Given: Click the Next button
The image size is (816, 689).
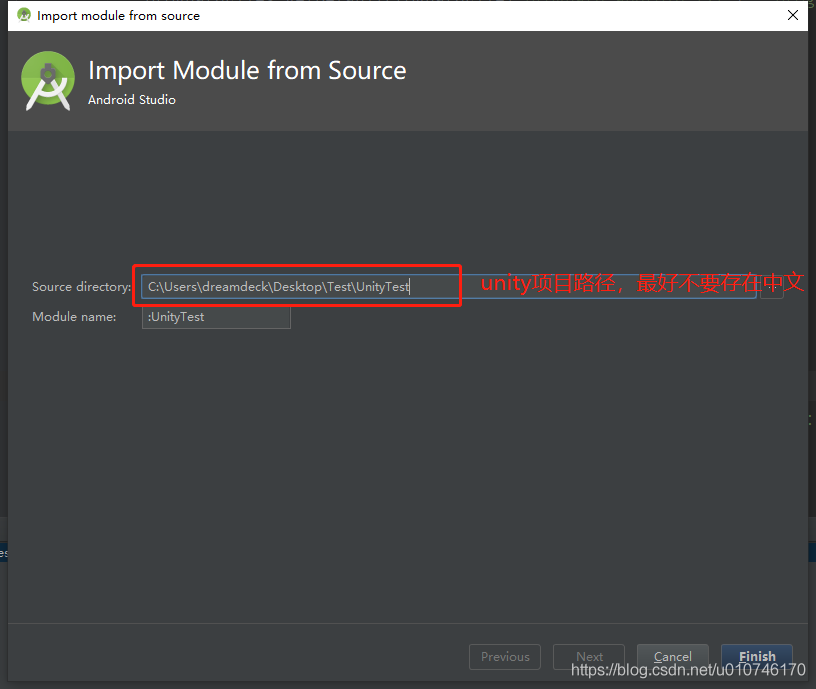Looking at the screenshot, I should (x=589, y=656).
